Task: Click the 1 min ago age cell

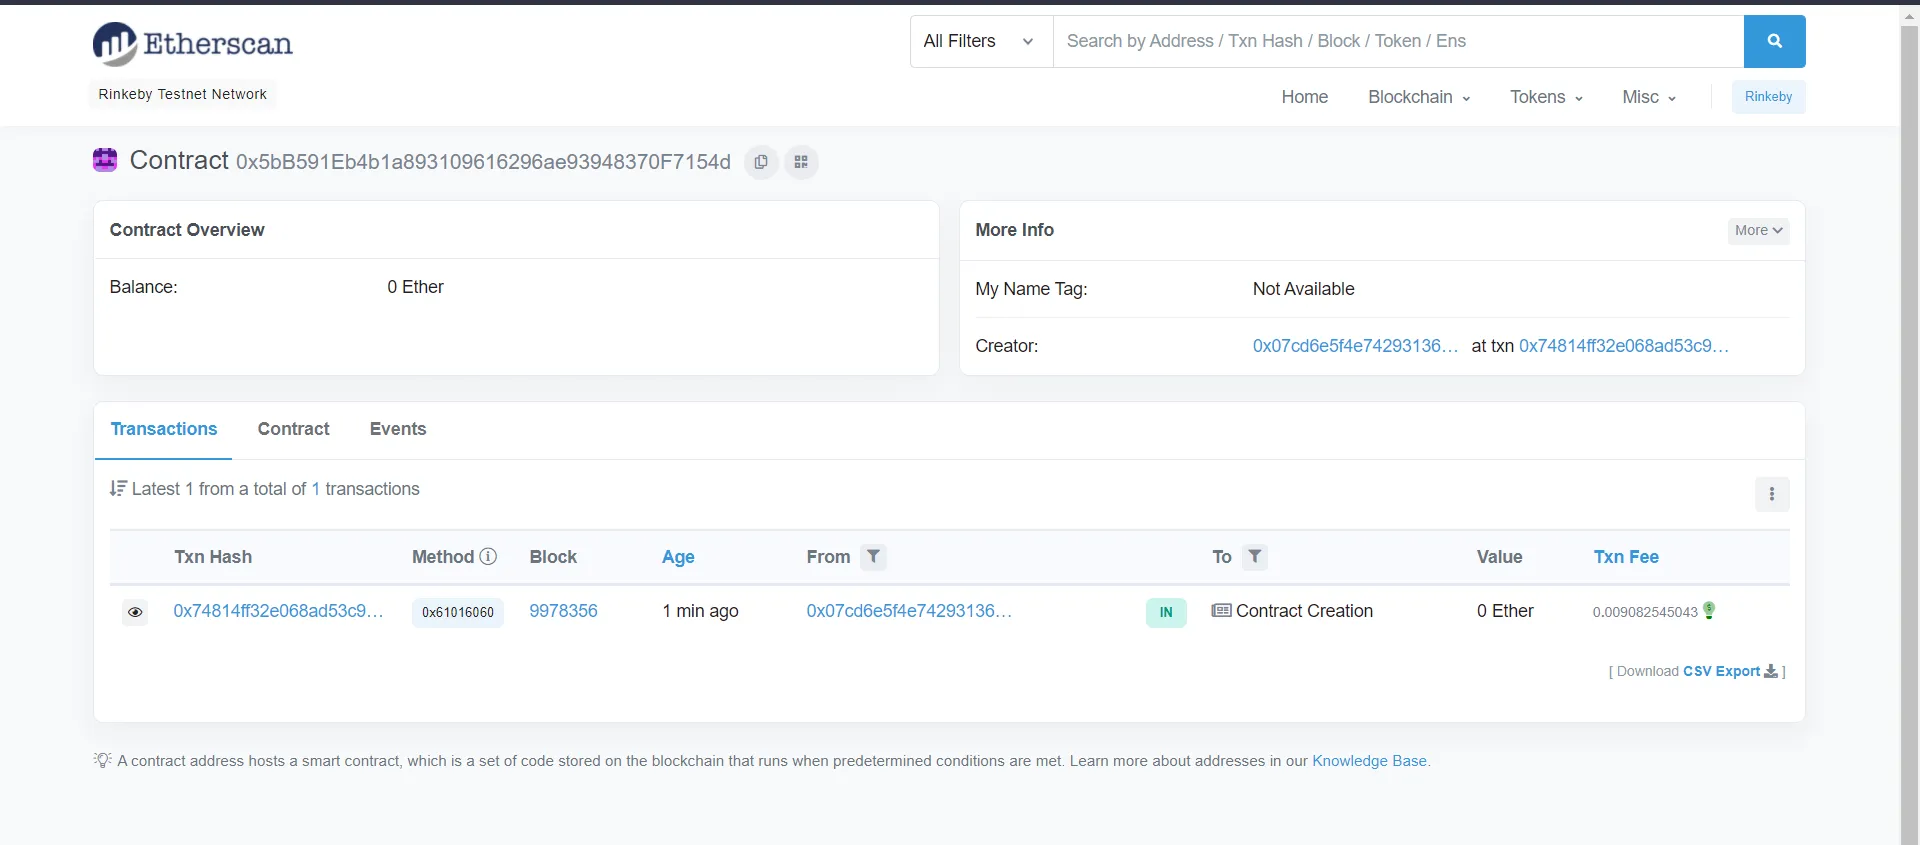Action: [x=700, y=611]
